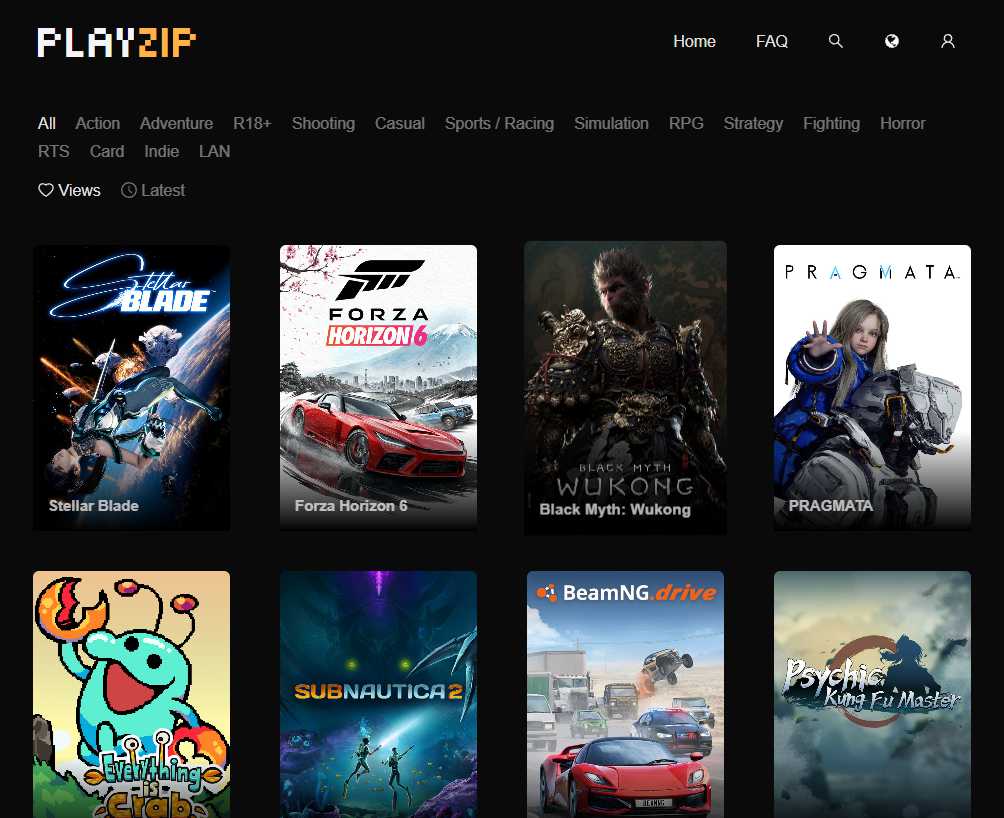Viewport: 1004px width, 818px height.
Task: Open the FAQ page link
Action: coord(772,41)
